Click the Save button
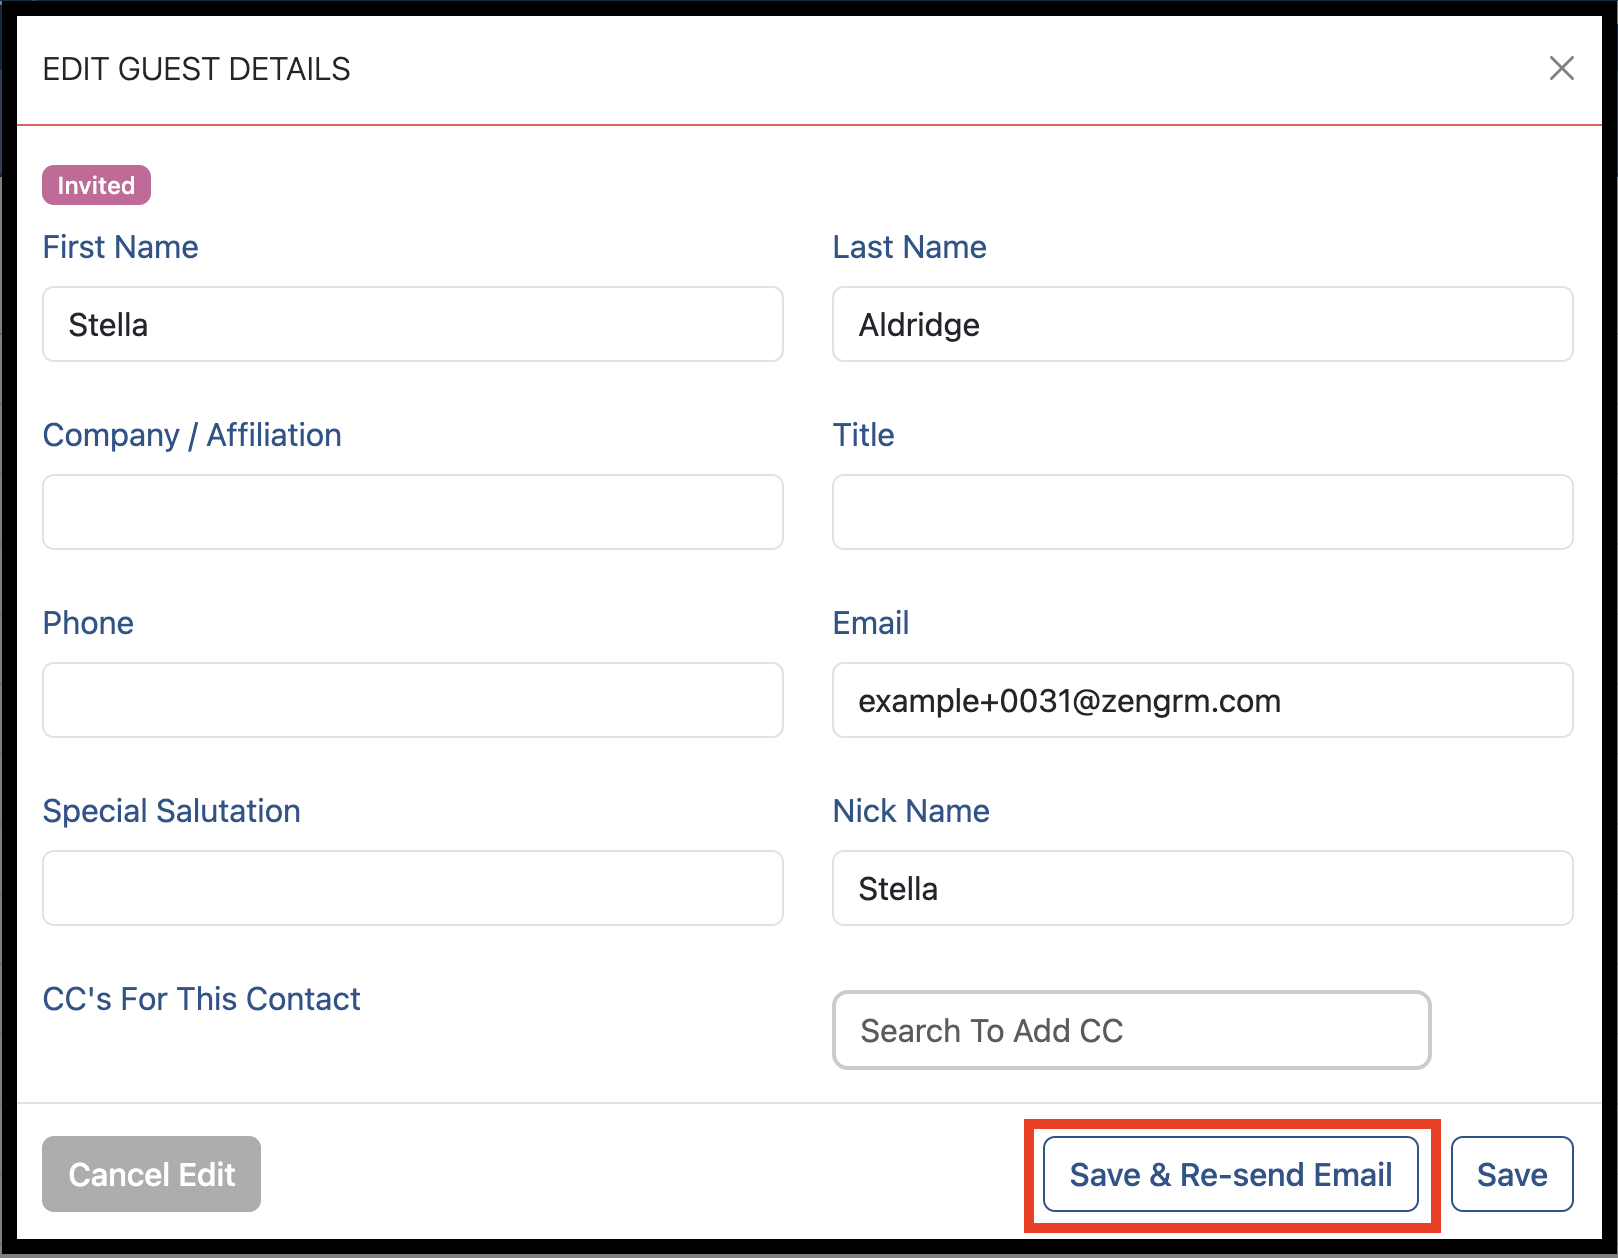 coord(1512,1174)
